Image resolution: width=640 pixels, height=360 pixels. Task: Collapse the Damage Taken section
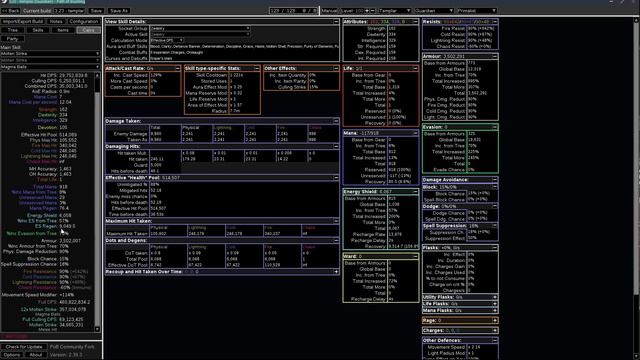coord(336,121)
